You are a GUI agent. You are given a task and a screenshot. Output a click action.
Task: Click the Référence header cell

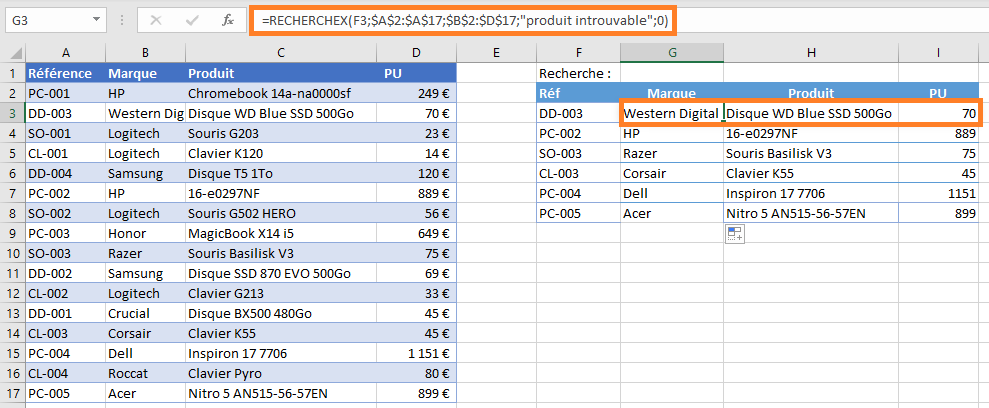coord(66,73)
